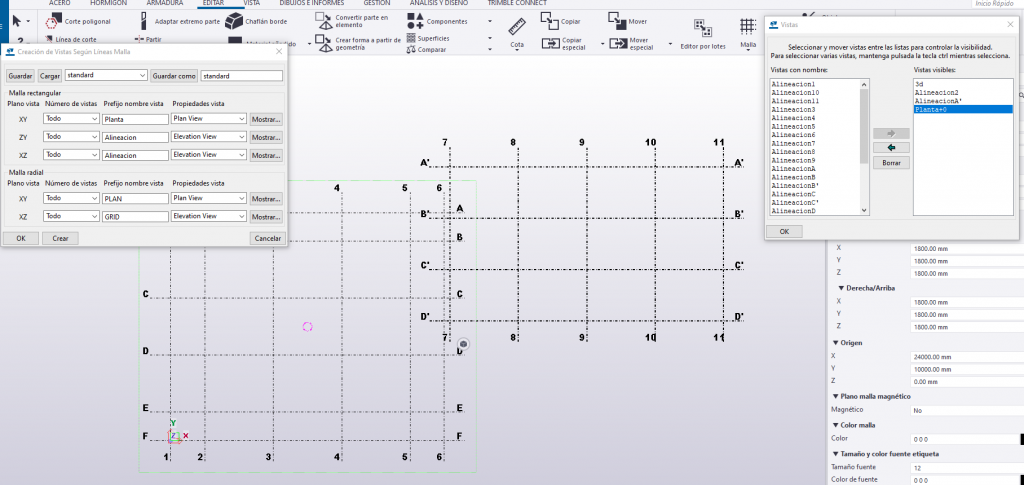Image resolution: width=1024 pixels, height=485 pixels.
Task: Click the Cargar button
Action: [50, 76]
